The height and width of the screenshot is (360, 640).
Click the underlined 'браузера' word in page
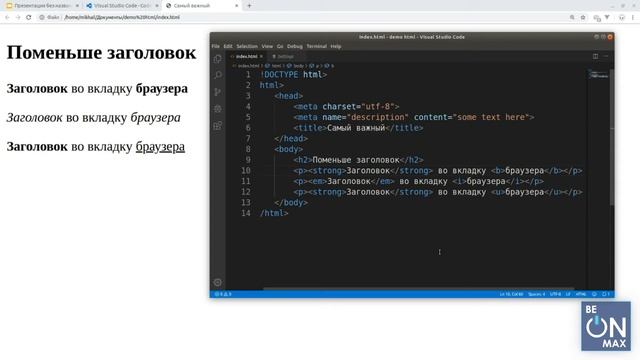160,147
